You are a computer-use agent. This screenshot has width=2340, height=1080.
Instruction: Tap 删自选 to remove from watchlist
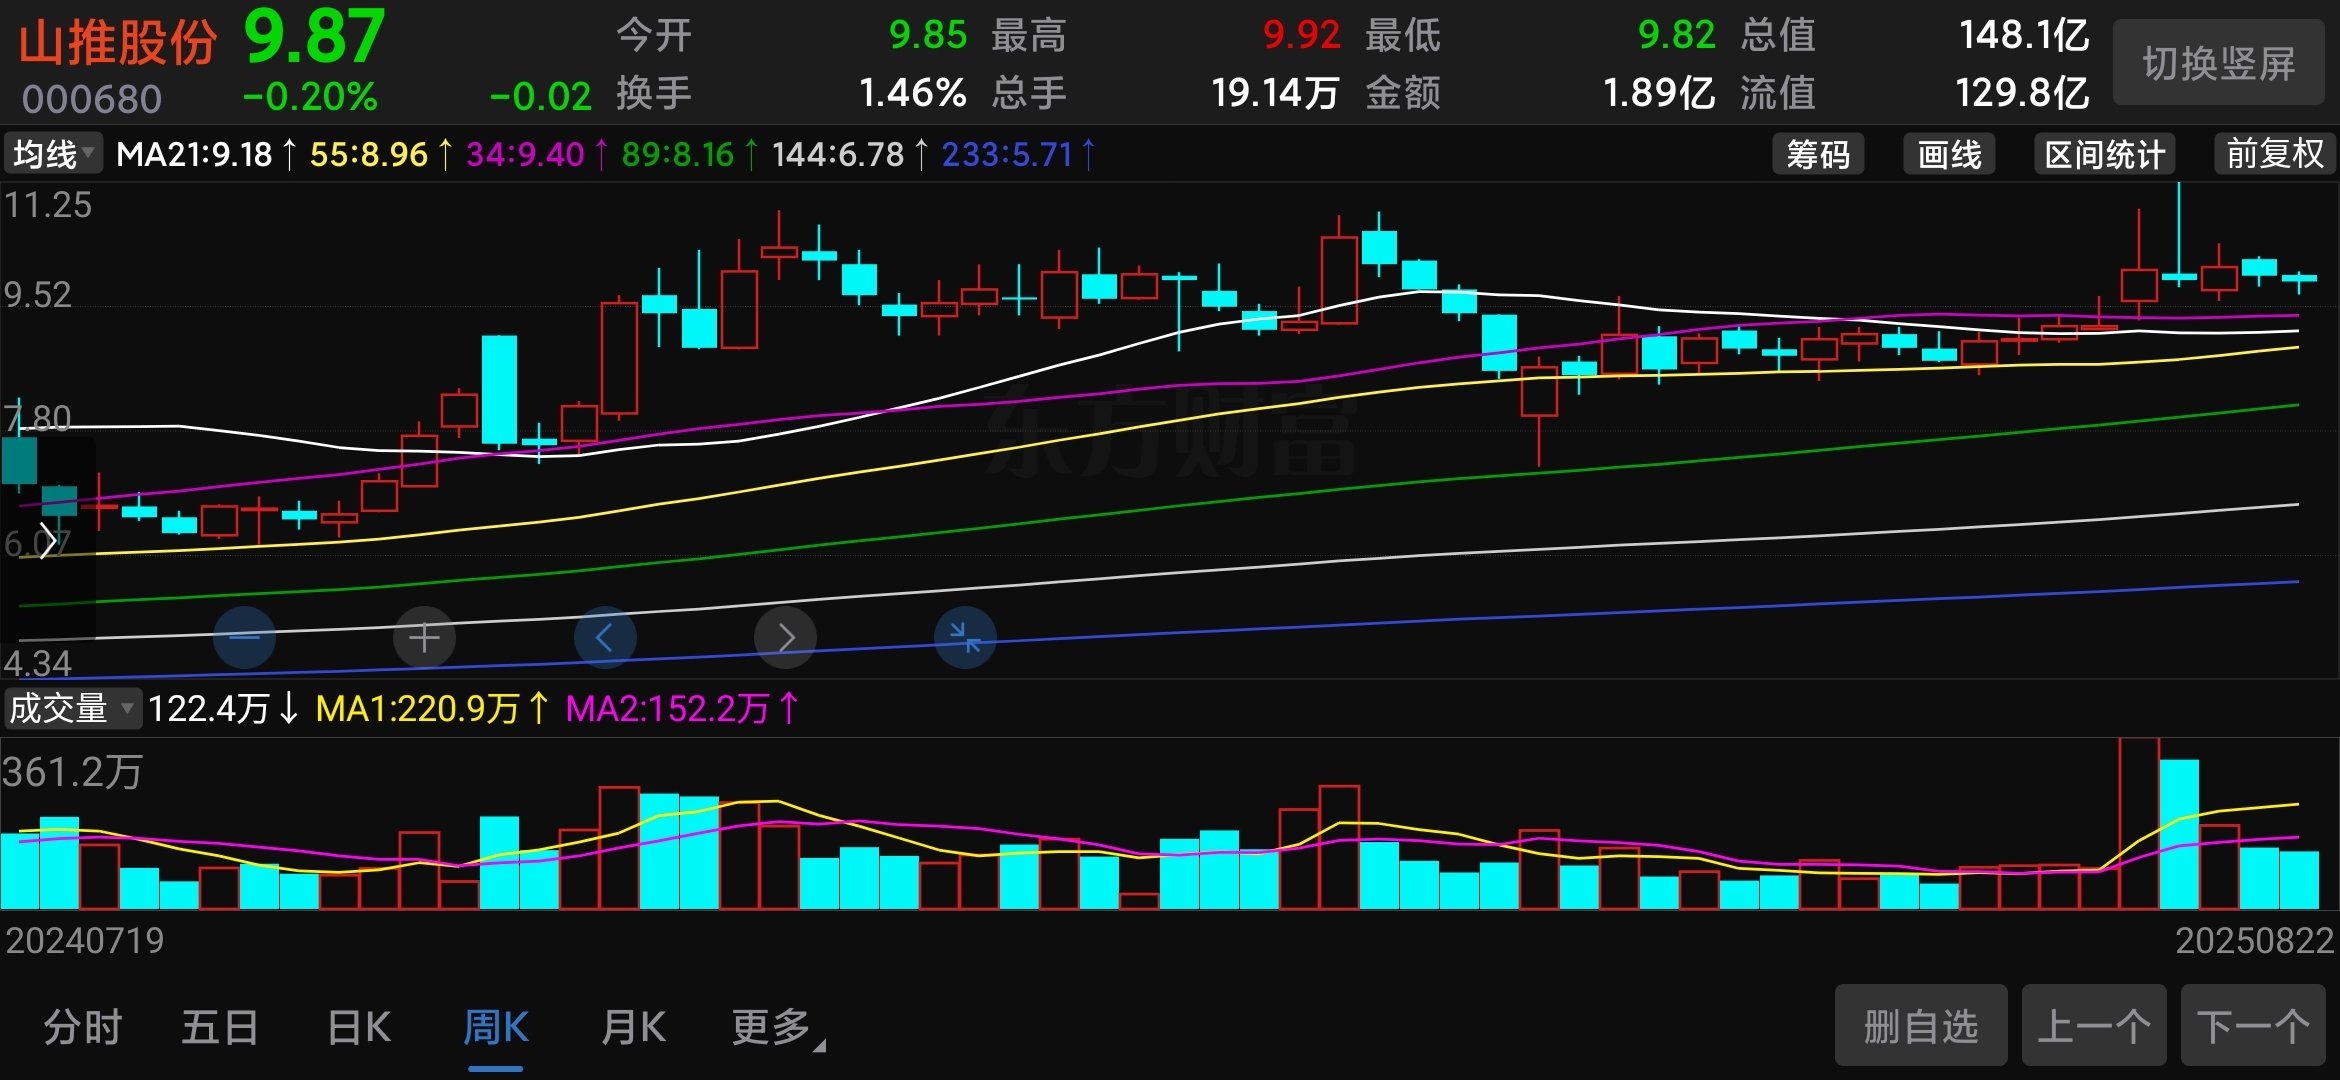tap(1921, 1026)
